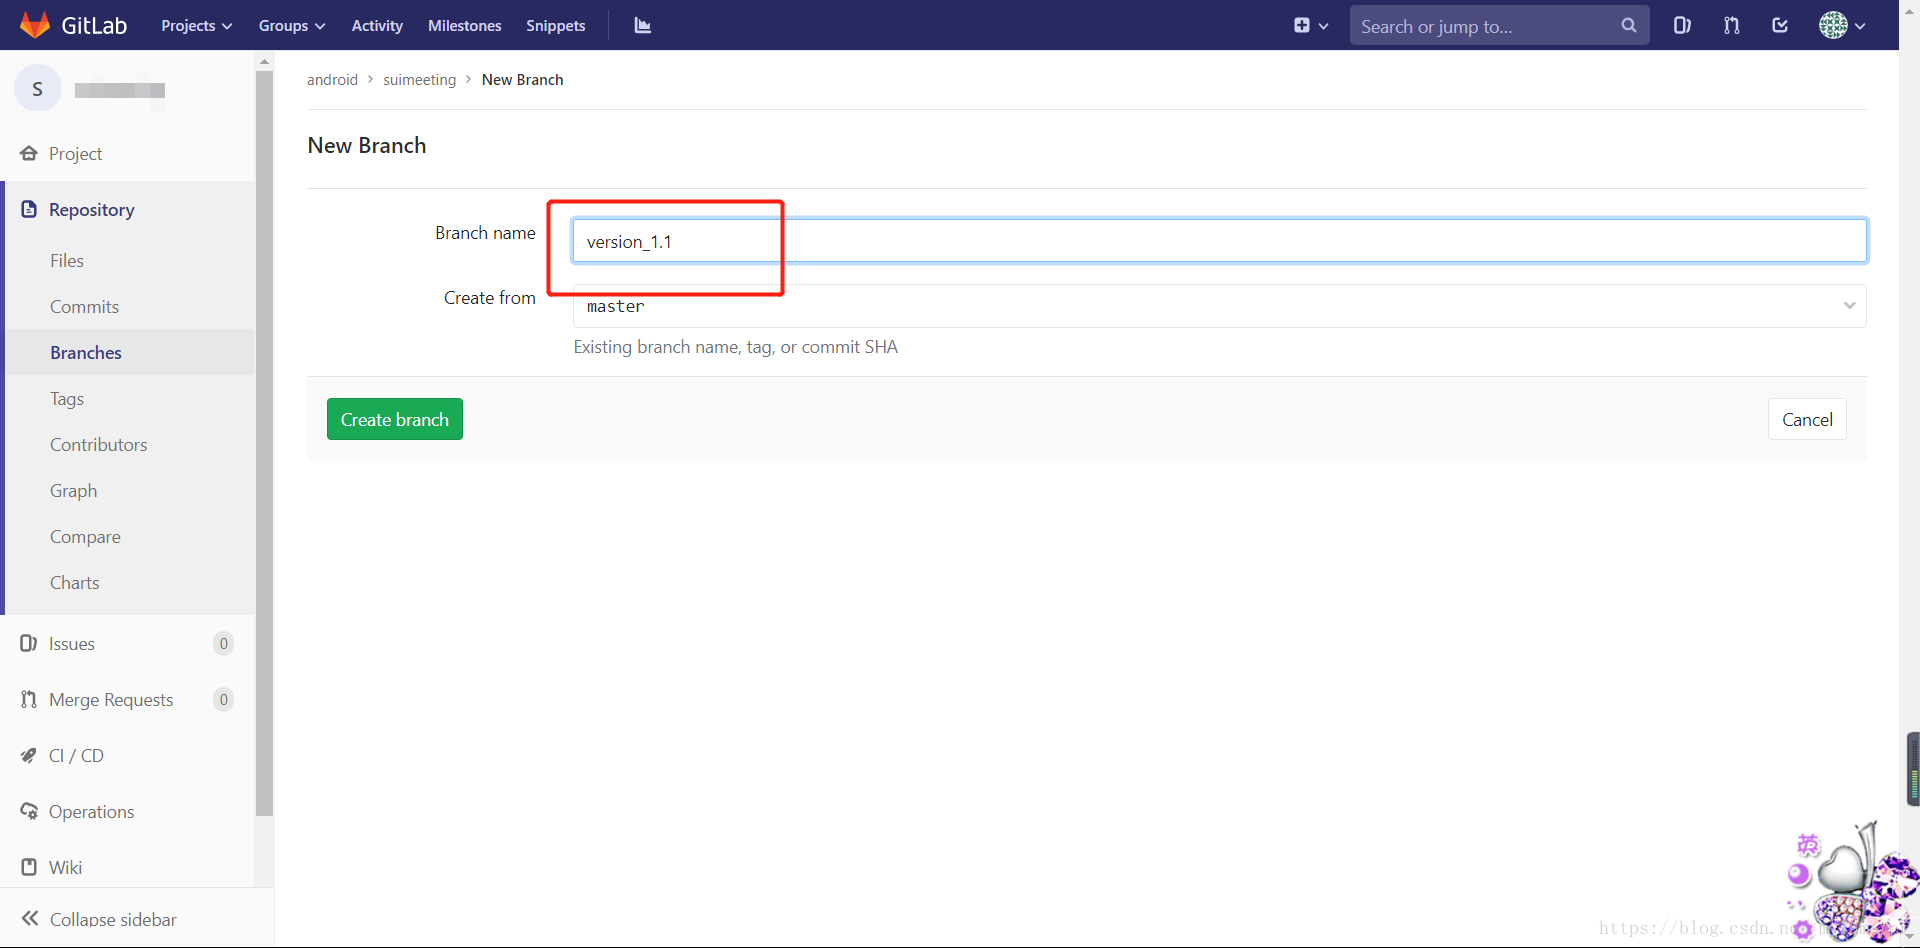Go to android breadcrumb link
This screenshot has width=1920, height=948.
[332, 80]
